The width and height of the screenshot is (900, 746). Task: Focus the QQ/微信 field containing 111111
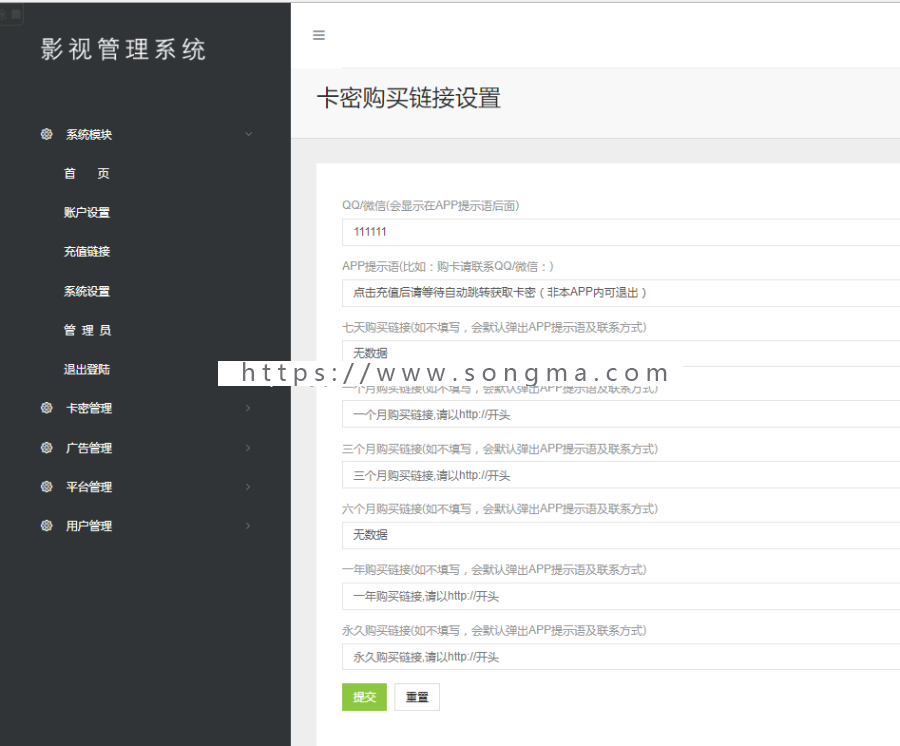[x=621, y=232]
